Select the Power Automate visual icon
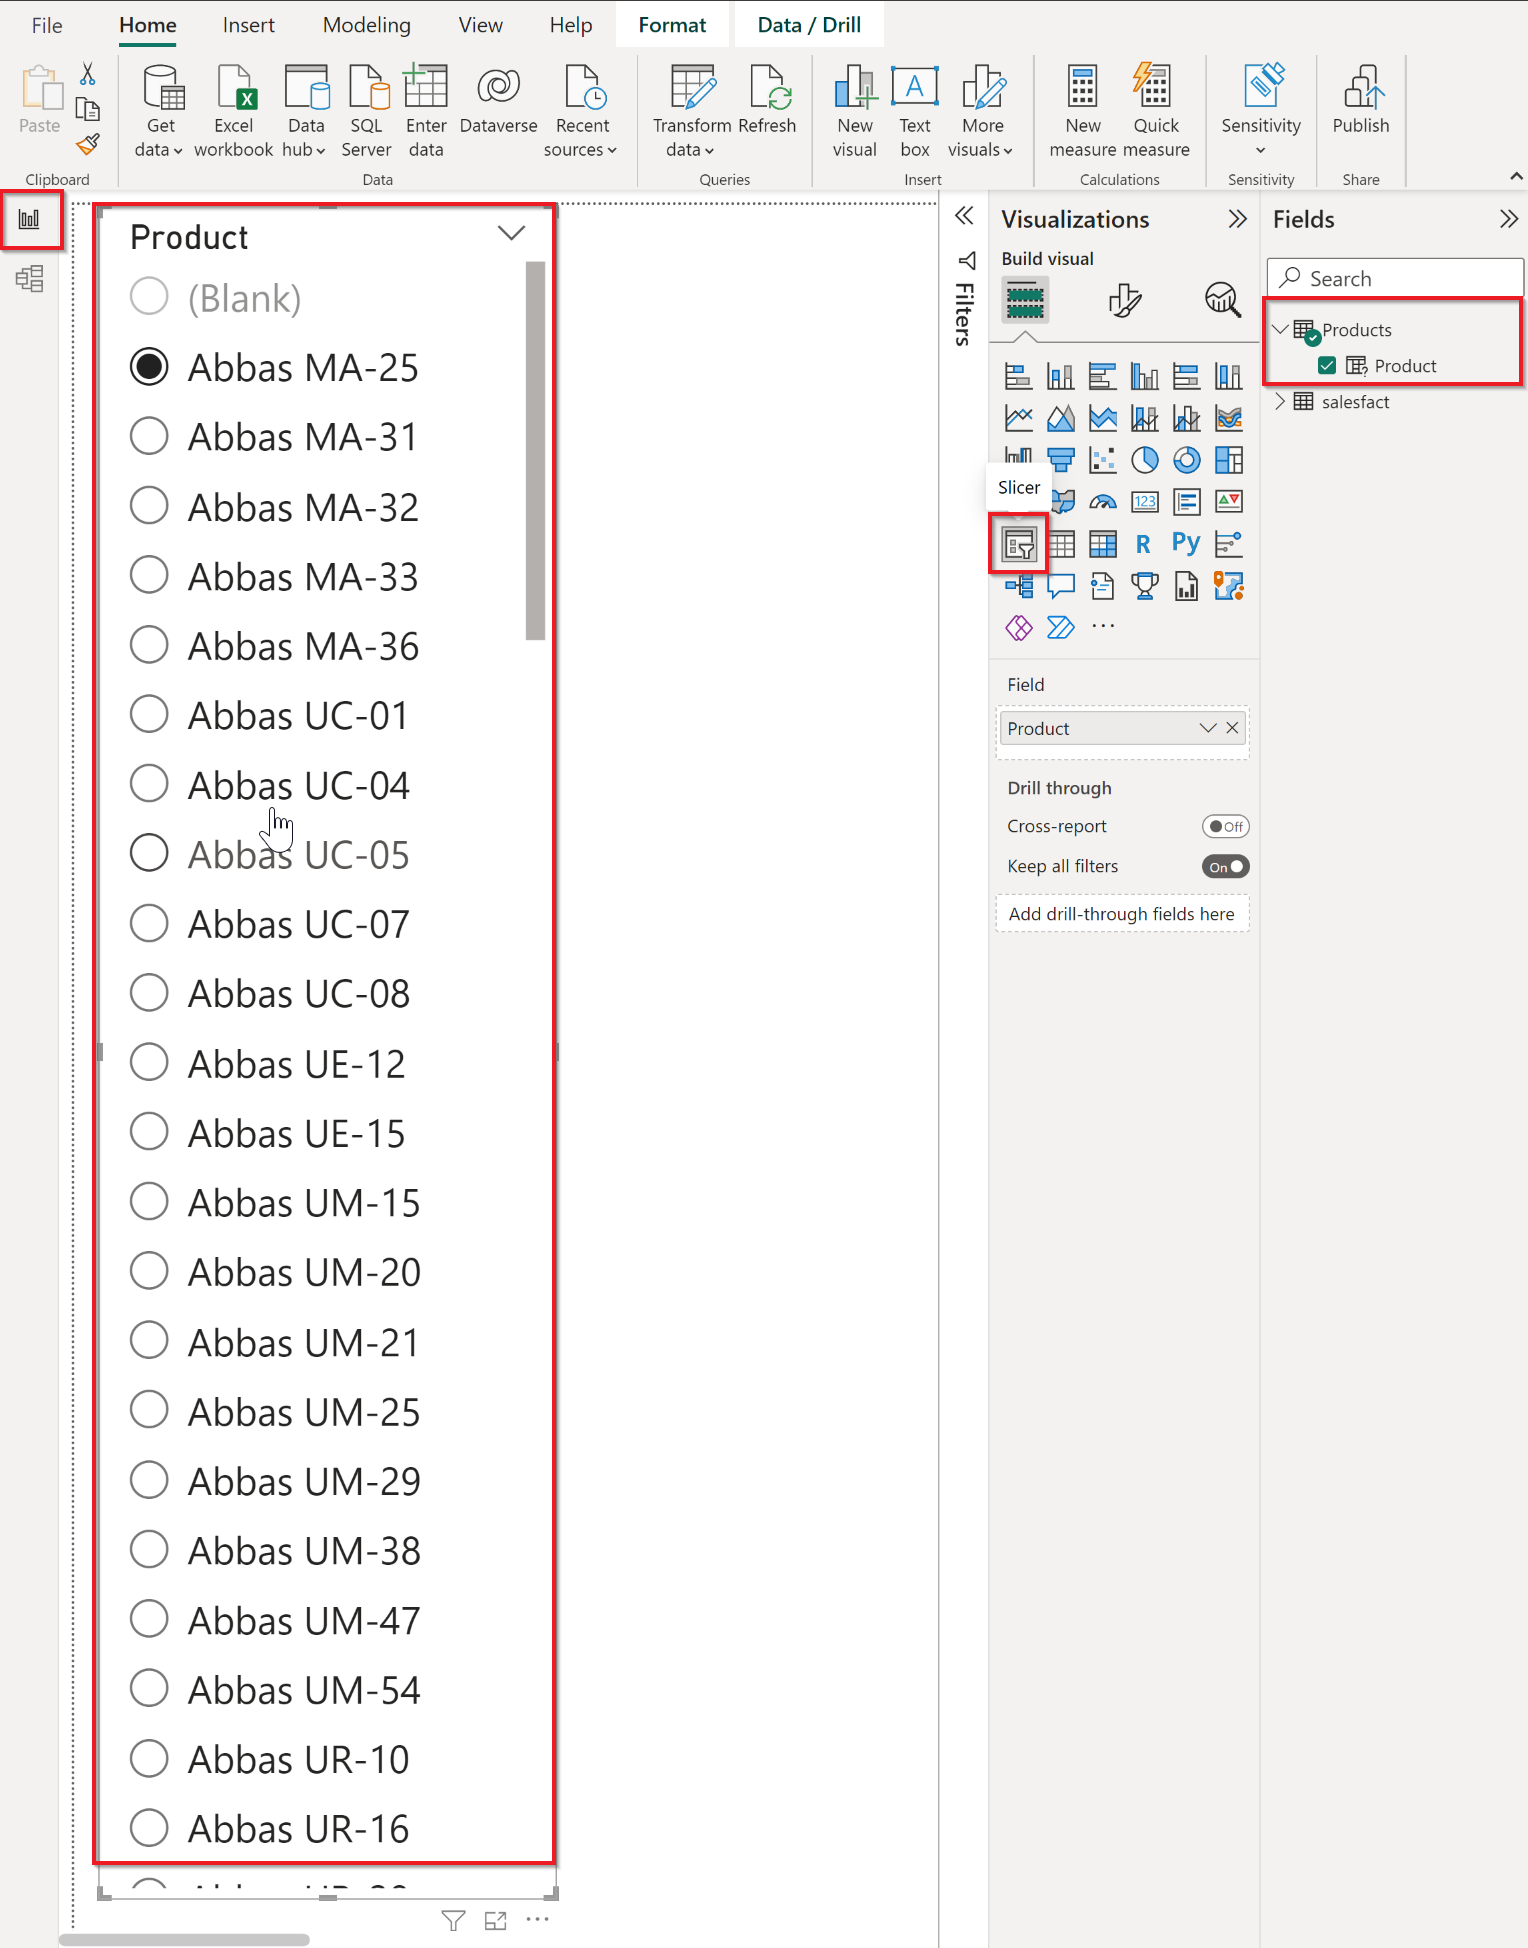The image size is (1528, 1948). (x=1060, y=628)
